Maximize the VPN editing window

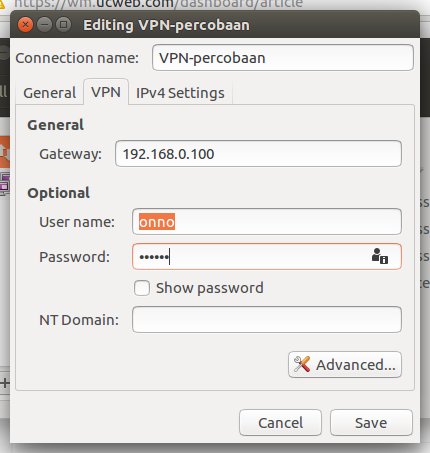coord(63,25)
